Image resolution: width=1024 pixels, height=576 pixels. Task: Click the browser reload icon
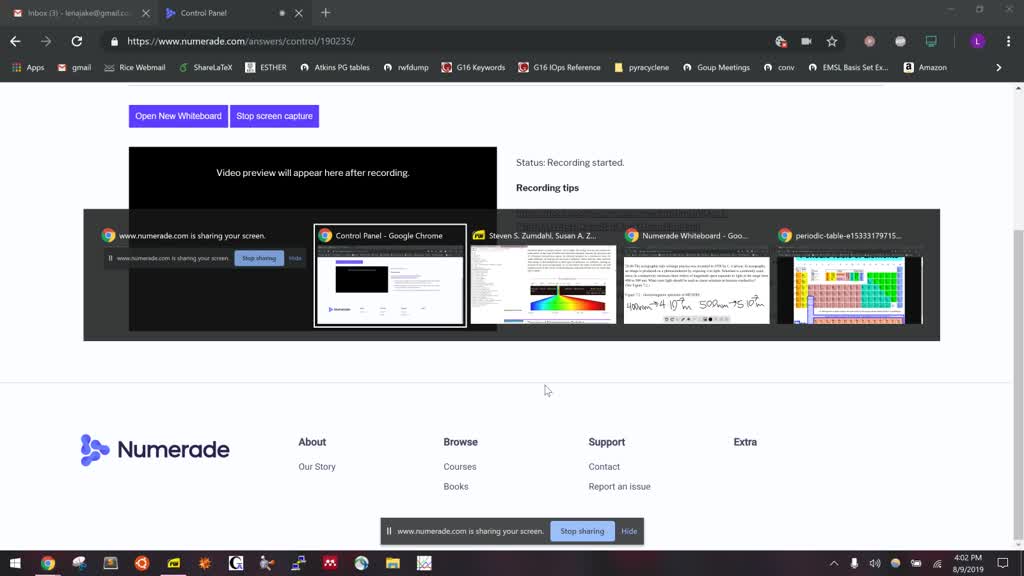pyautogui.click(x=76, y=41)
